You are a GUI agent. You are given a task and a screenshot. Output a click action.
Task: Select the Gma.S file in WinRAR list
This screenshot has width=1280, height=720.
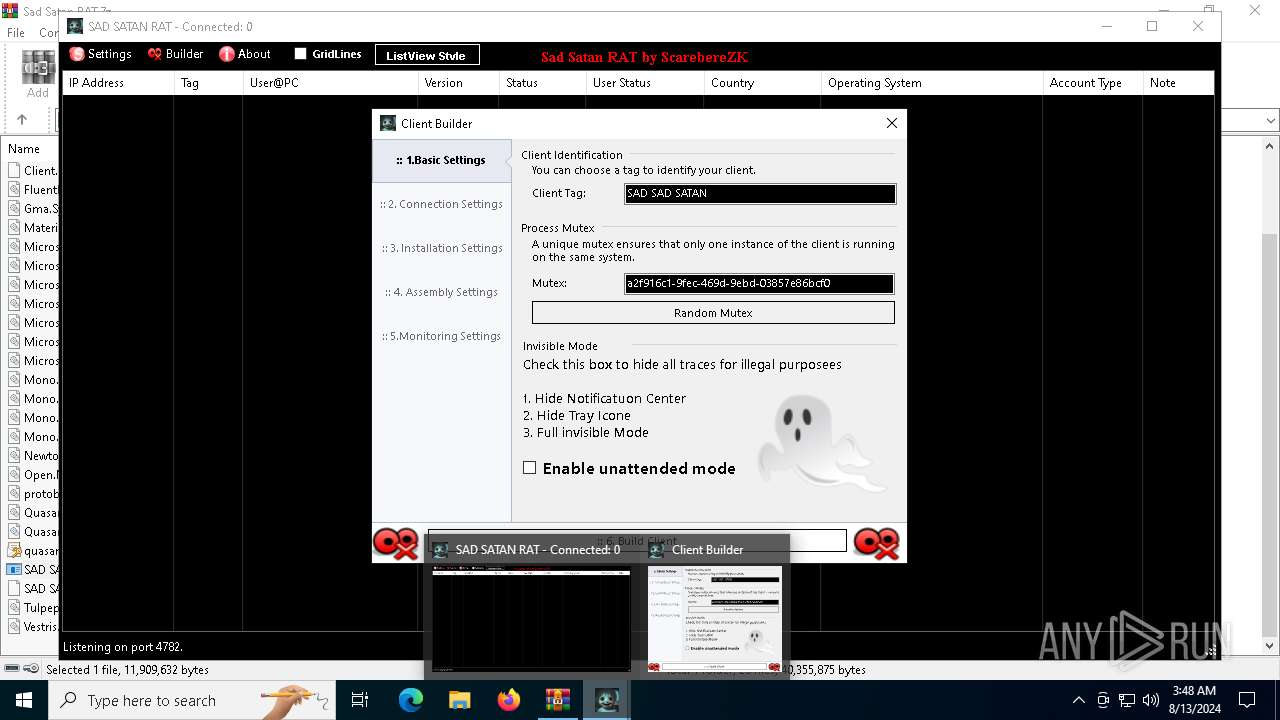[33, 209]
